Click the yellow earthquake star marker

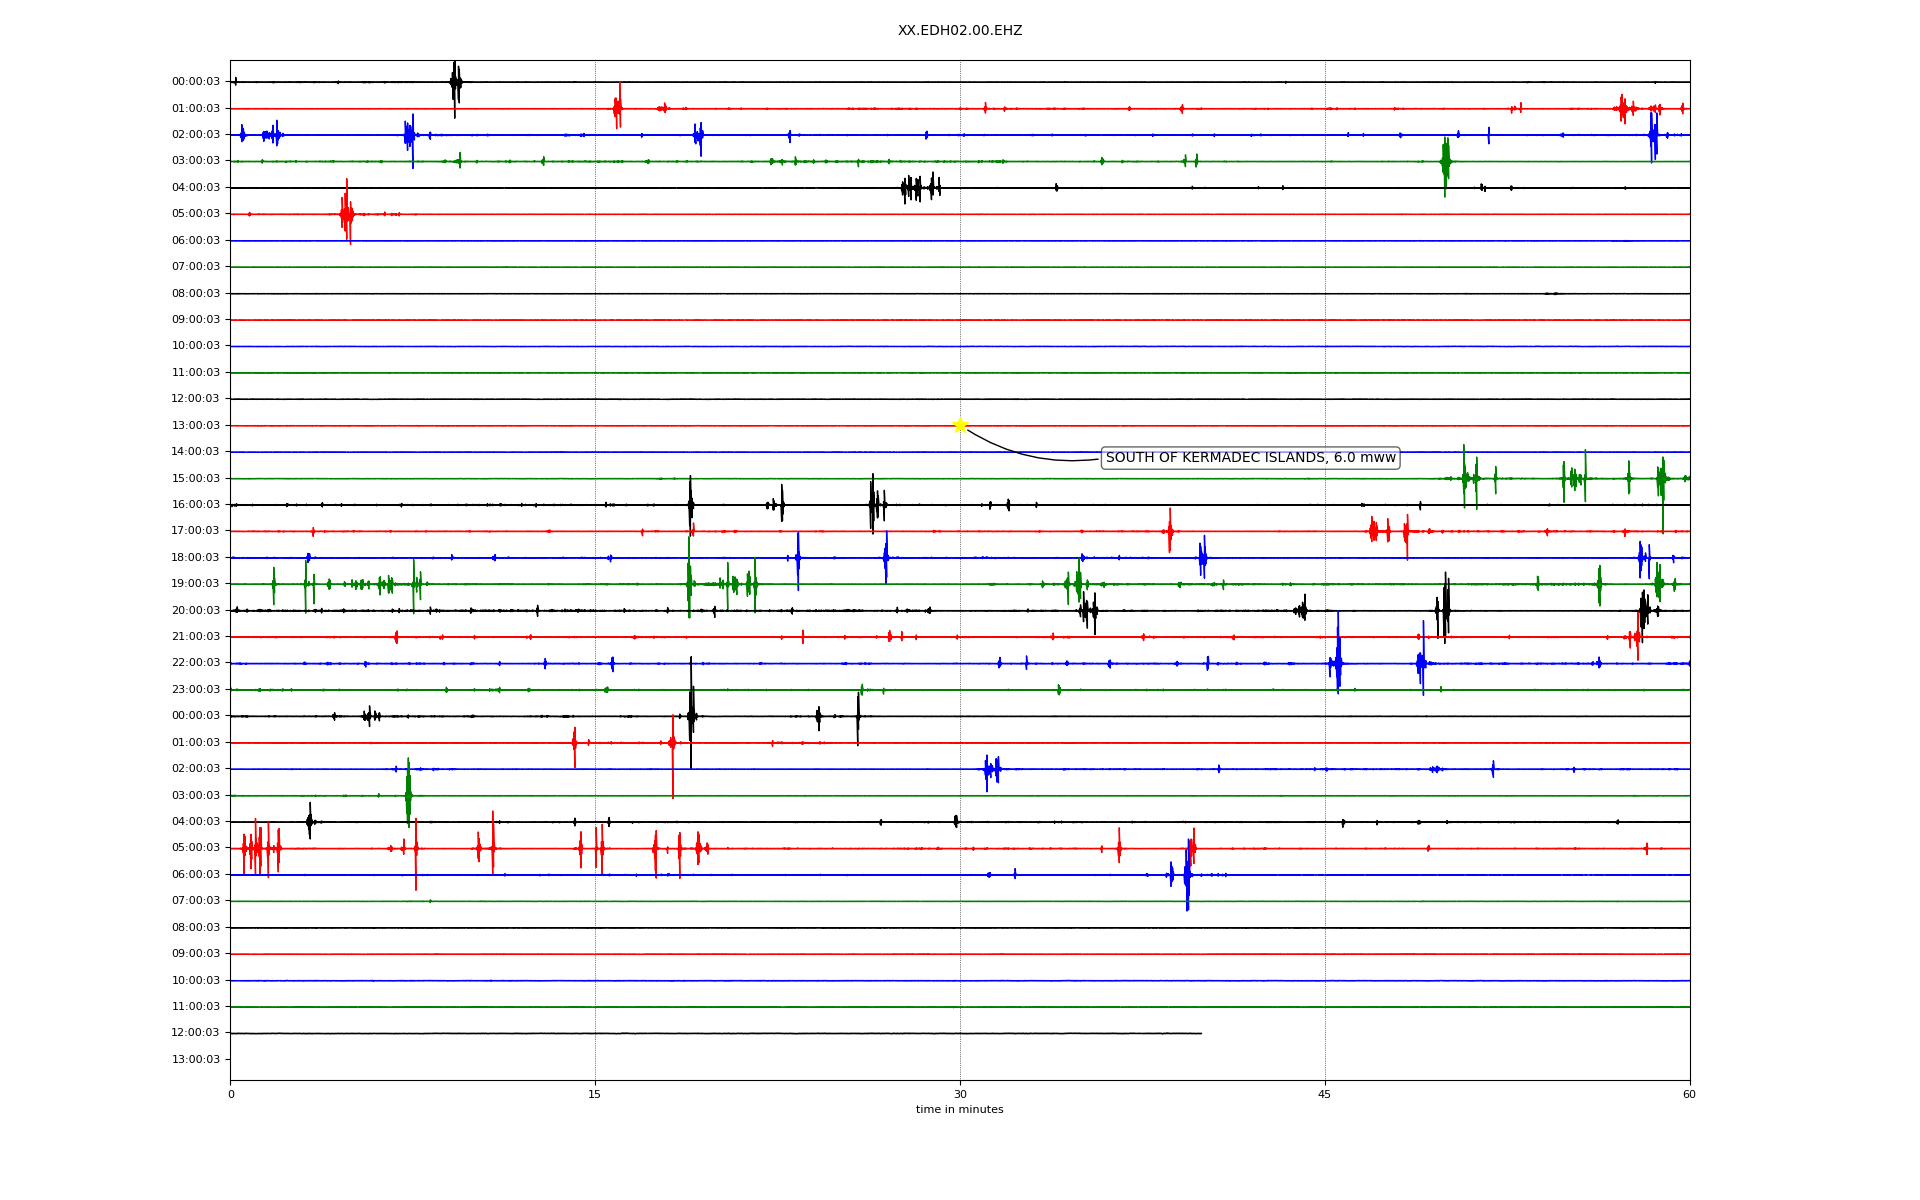point(960,425)
